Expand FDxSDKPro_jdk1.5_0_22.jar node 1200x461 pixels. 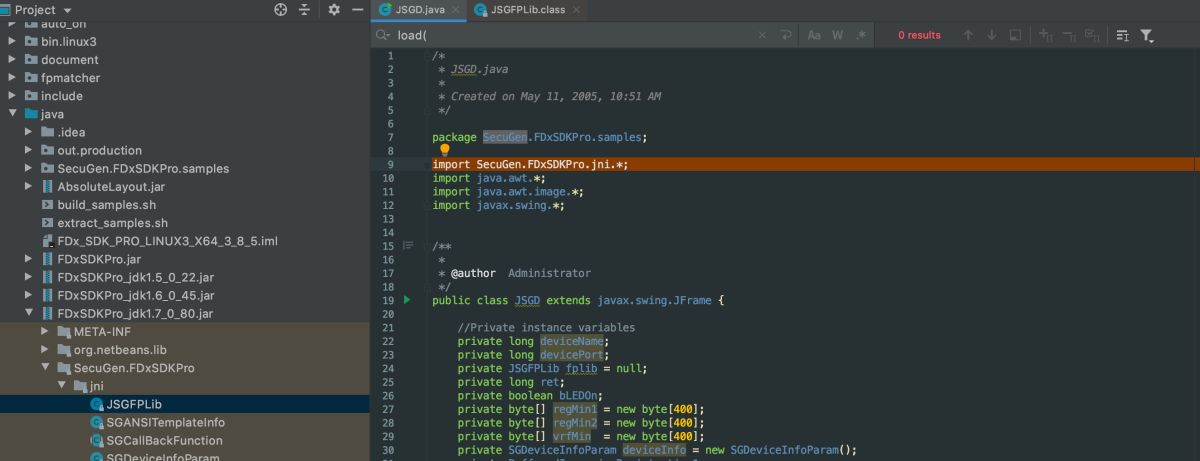coord(28,277)
